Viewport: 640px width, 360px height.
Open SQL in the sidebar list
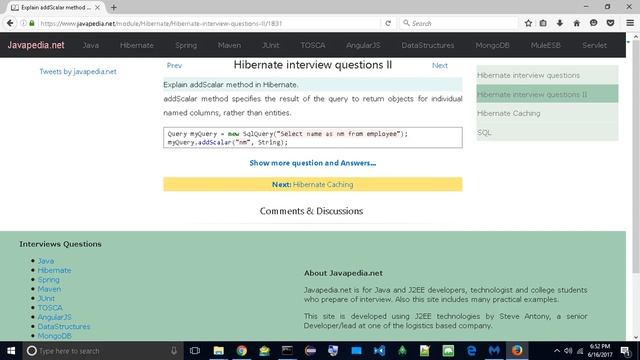pos(547,132)
